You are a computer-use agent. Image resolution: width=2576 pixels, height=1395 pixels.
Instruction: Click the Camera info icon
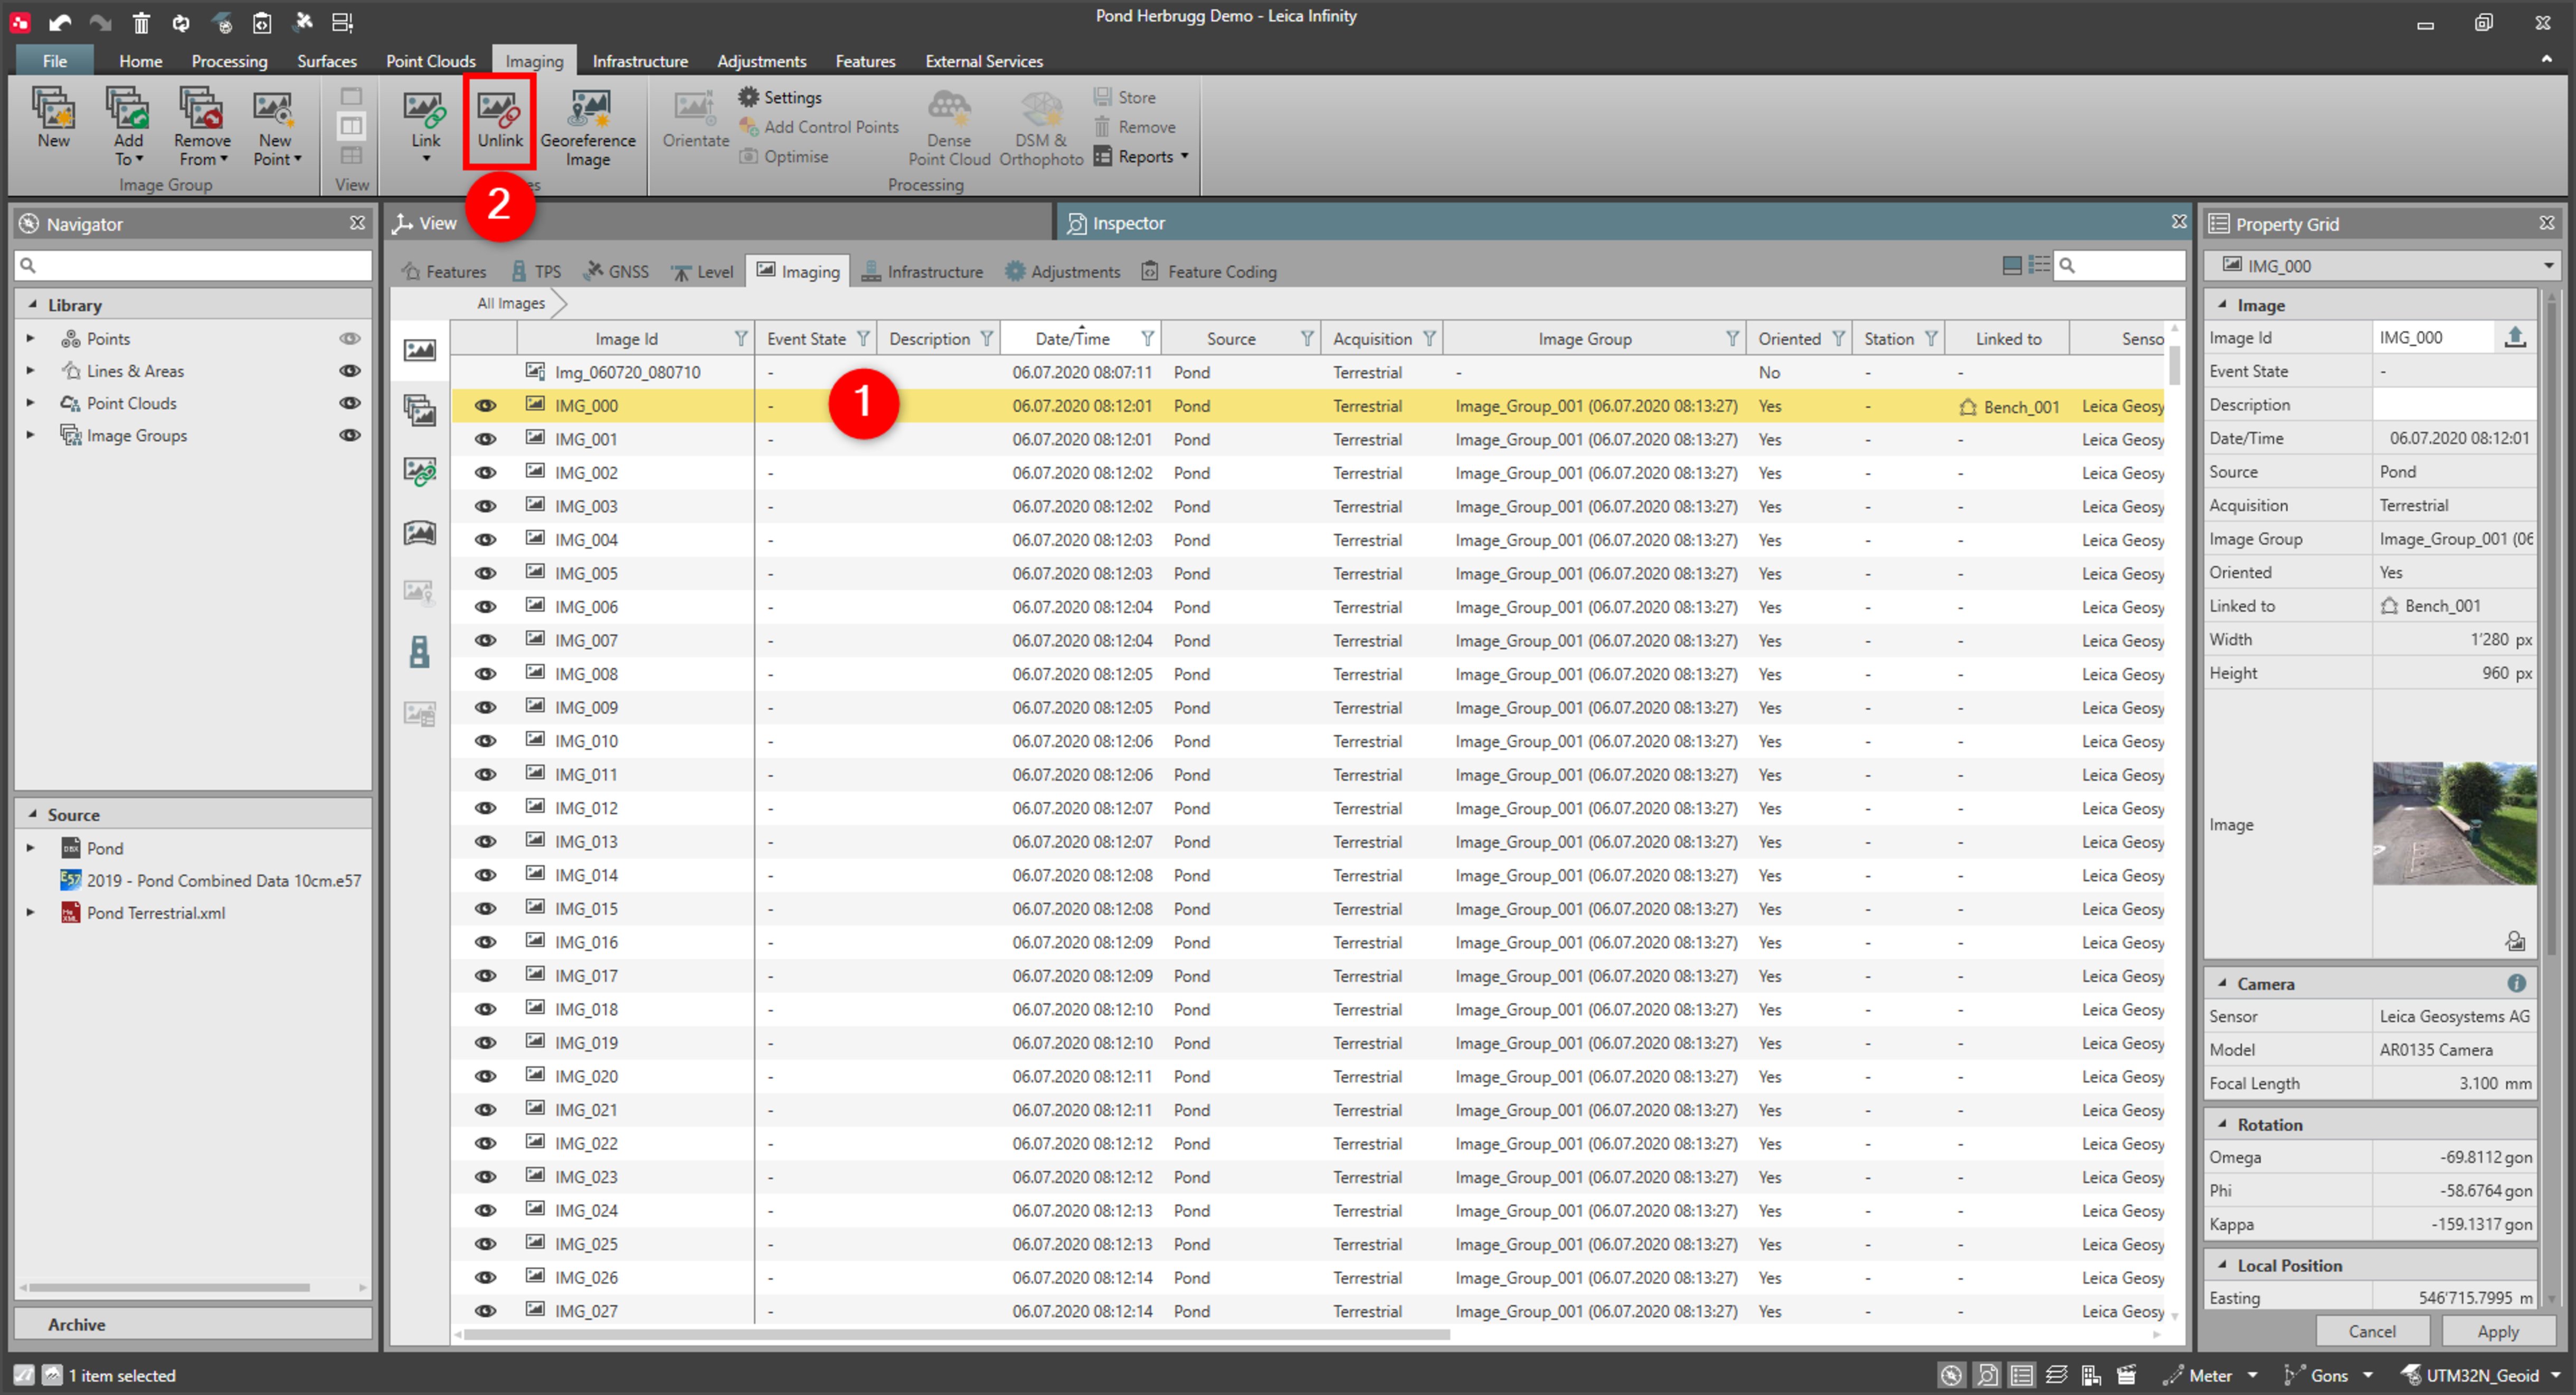click(x=2516, y=983)
